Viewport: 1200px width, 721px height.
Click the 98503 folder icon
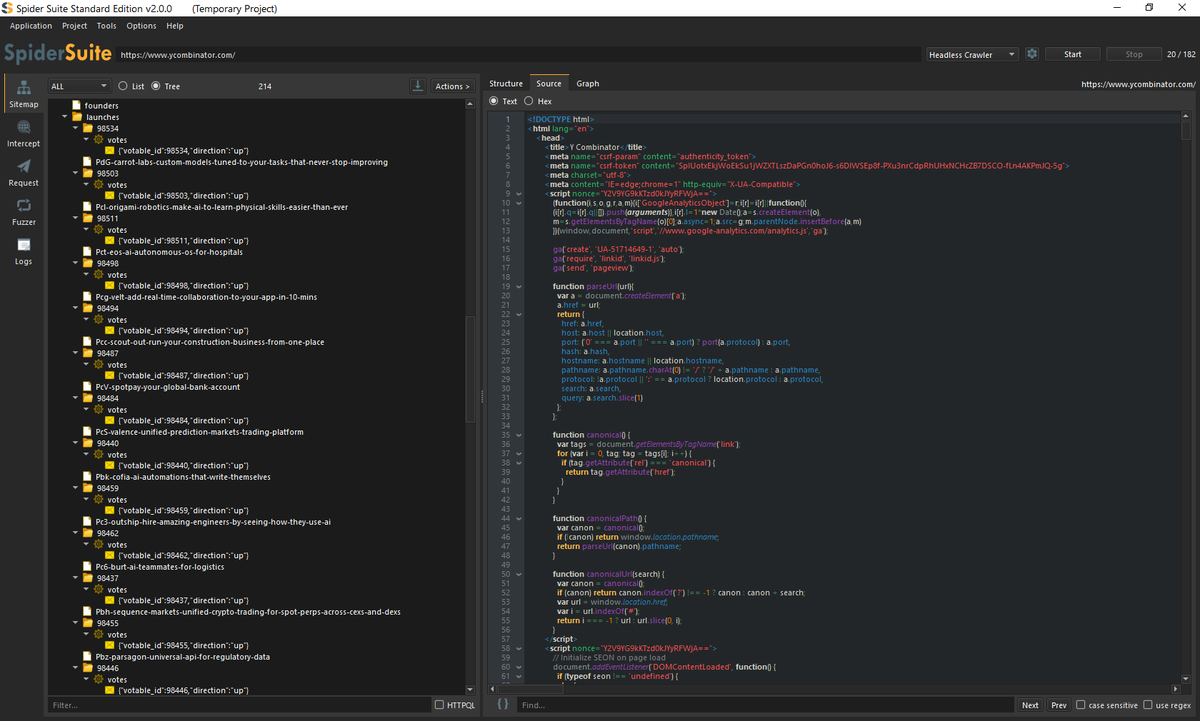point(87,174)
